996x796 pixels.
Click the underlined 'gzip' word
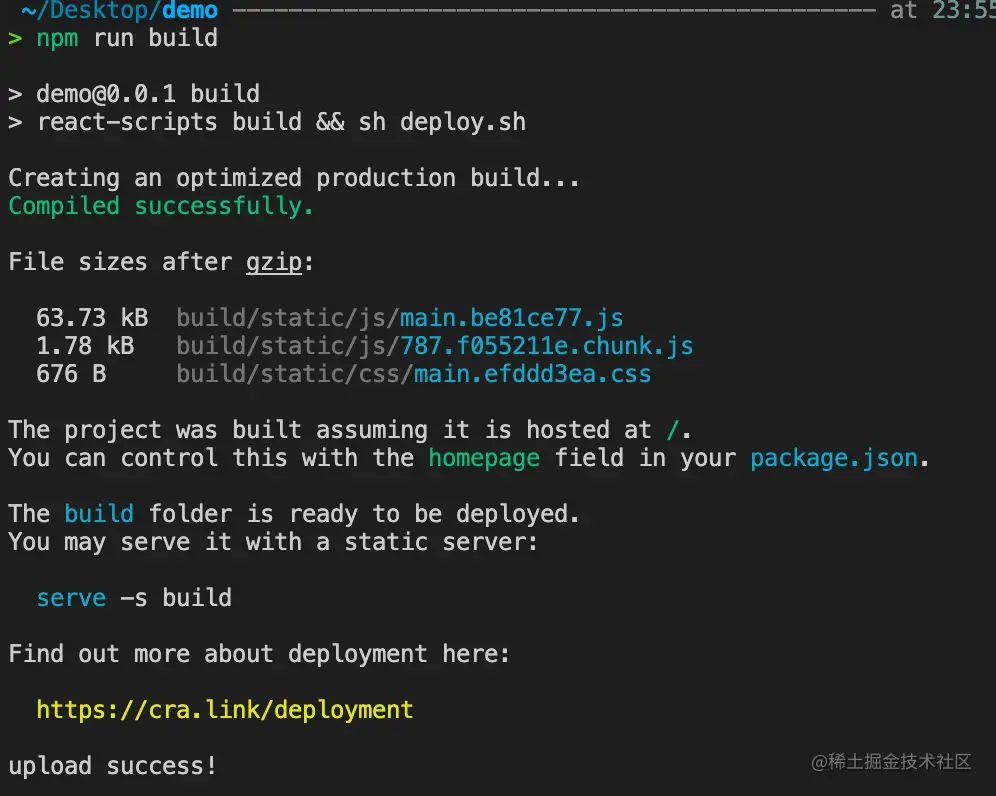(274, 262)
